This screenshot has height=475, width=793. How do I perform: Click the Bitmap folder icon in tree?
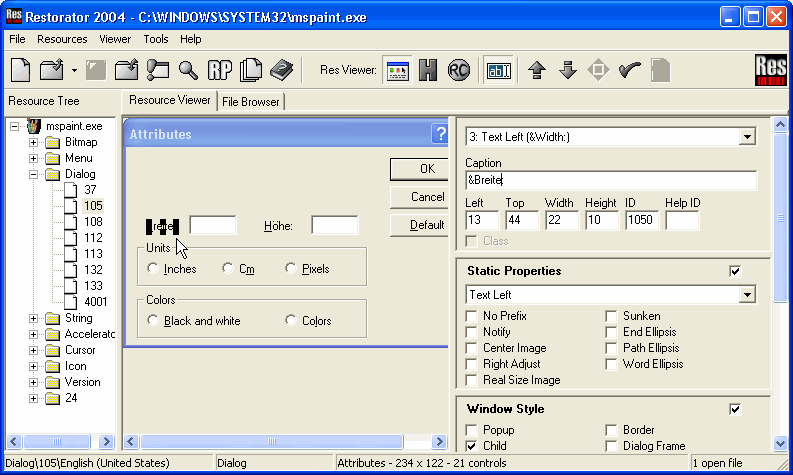pos(53,142)
